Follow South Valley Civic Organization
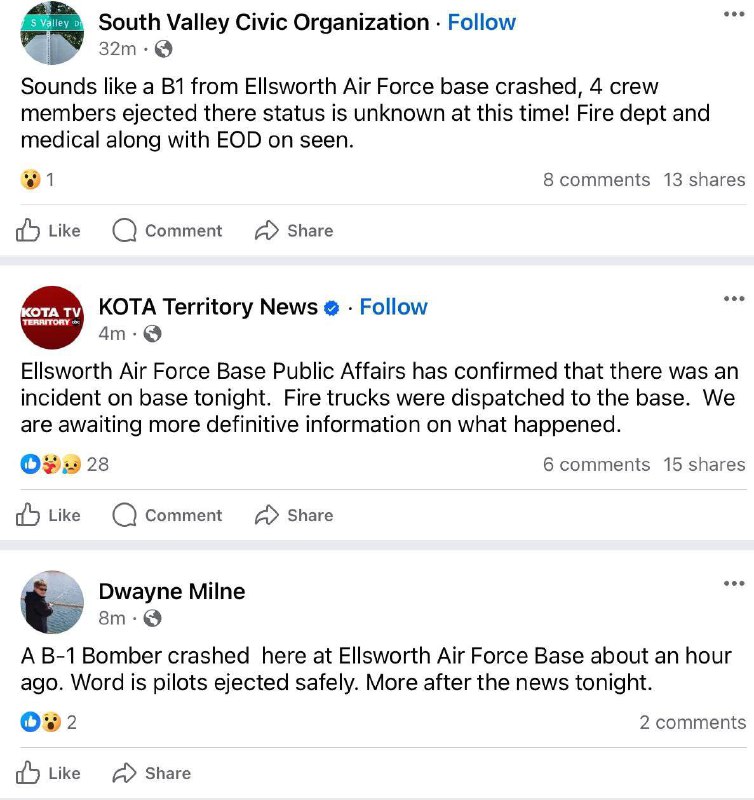Image resolution: width=754 pixels, height=800 pixels. (x=482, y=22)
